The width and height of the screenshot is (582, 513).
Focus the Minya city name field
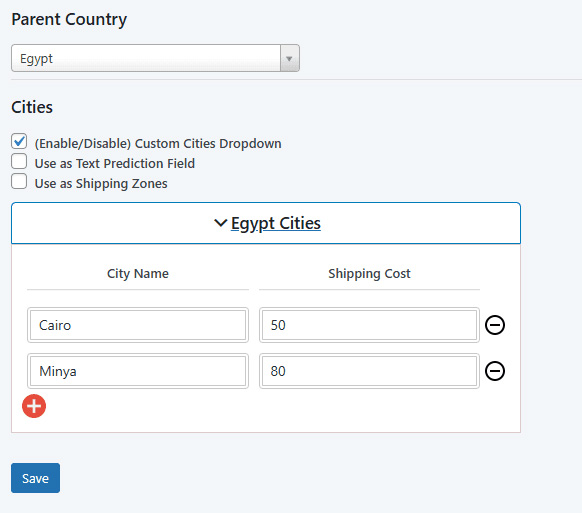[138, 371]
